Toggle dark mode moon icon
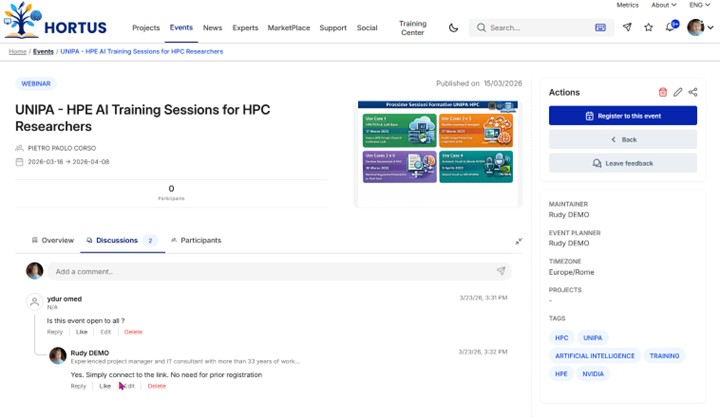 453,28
